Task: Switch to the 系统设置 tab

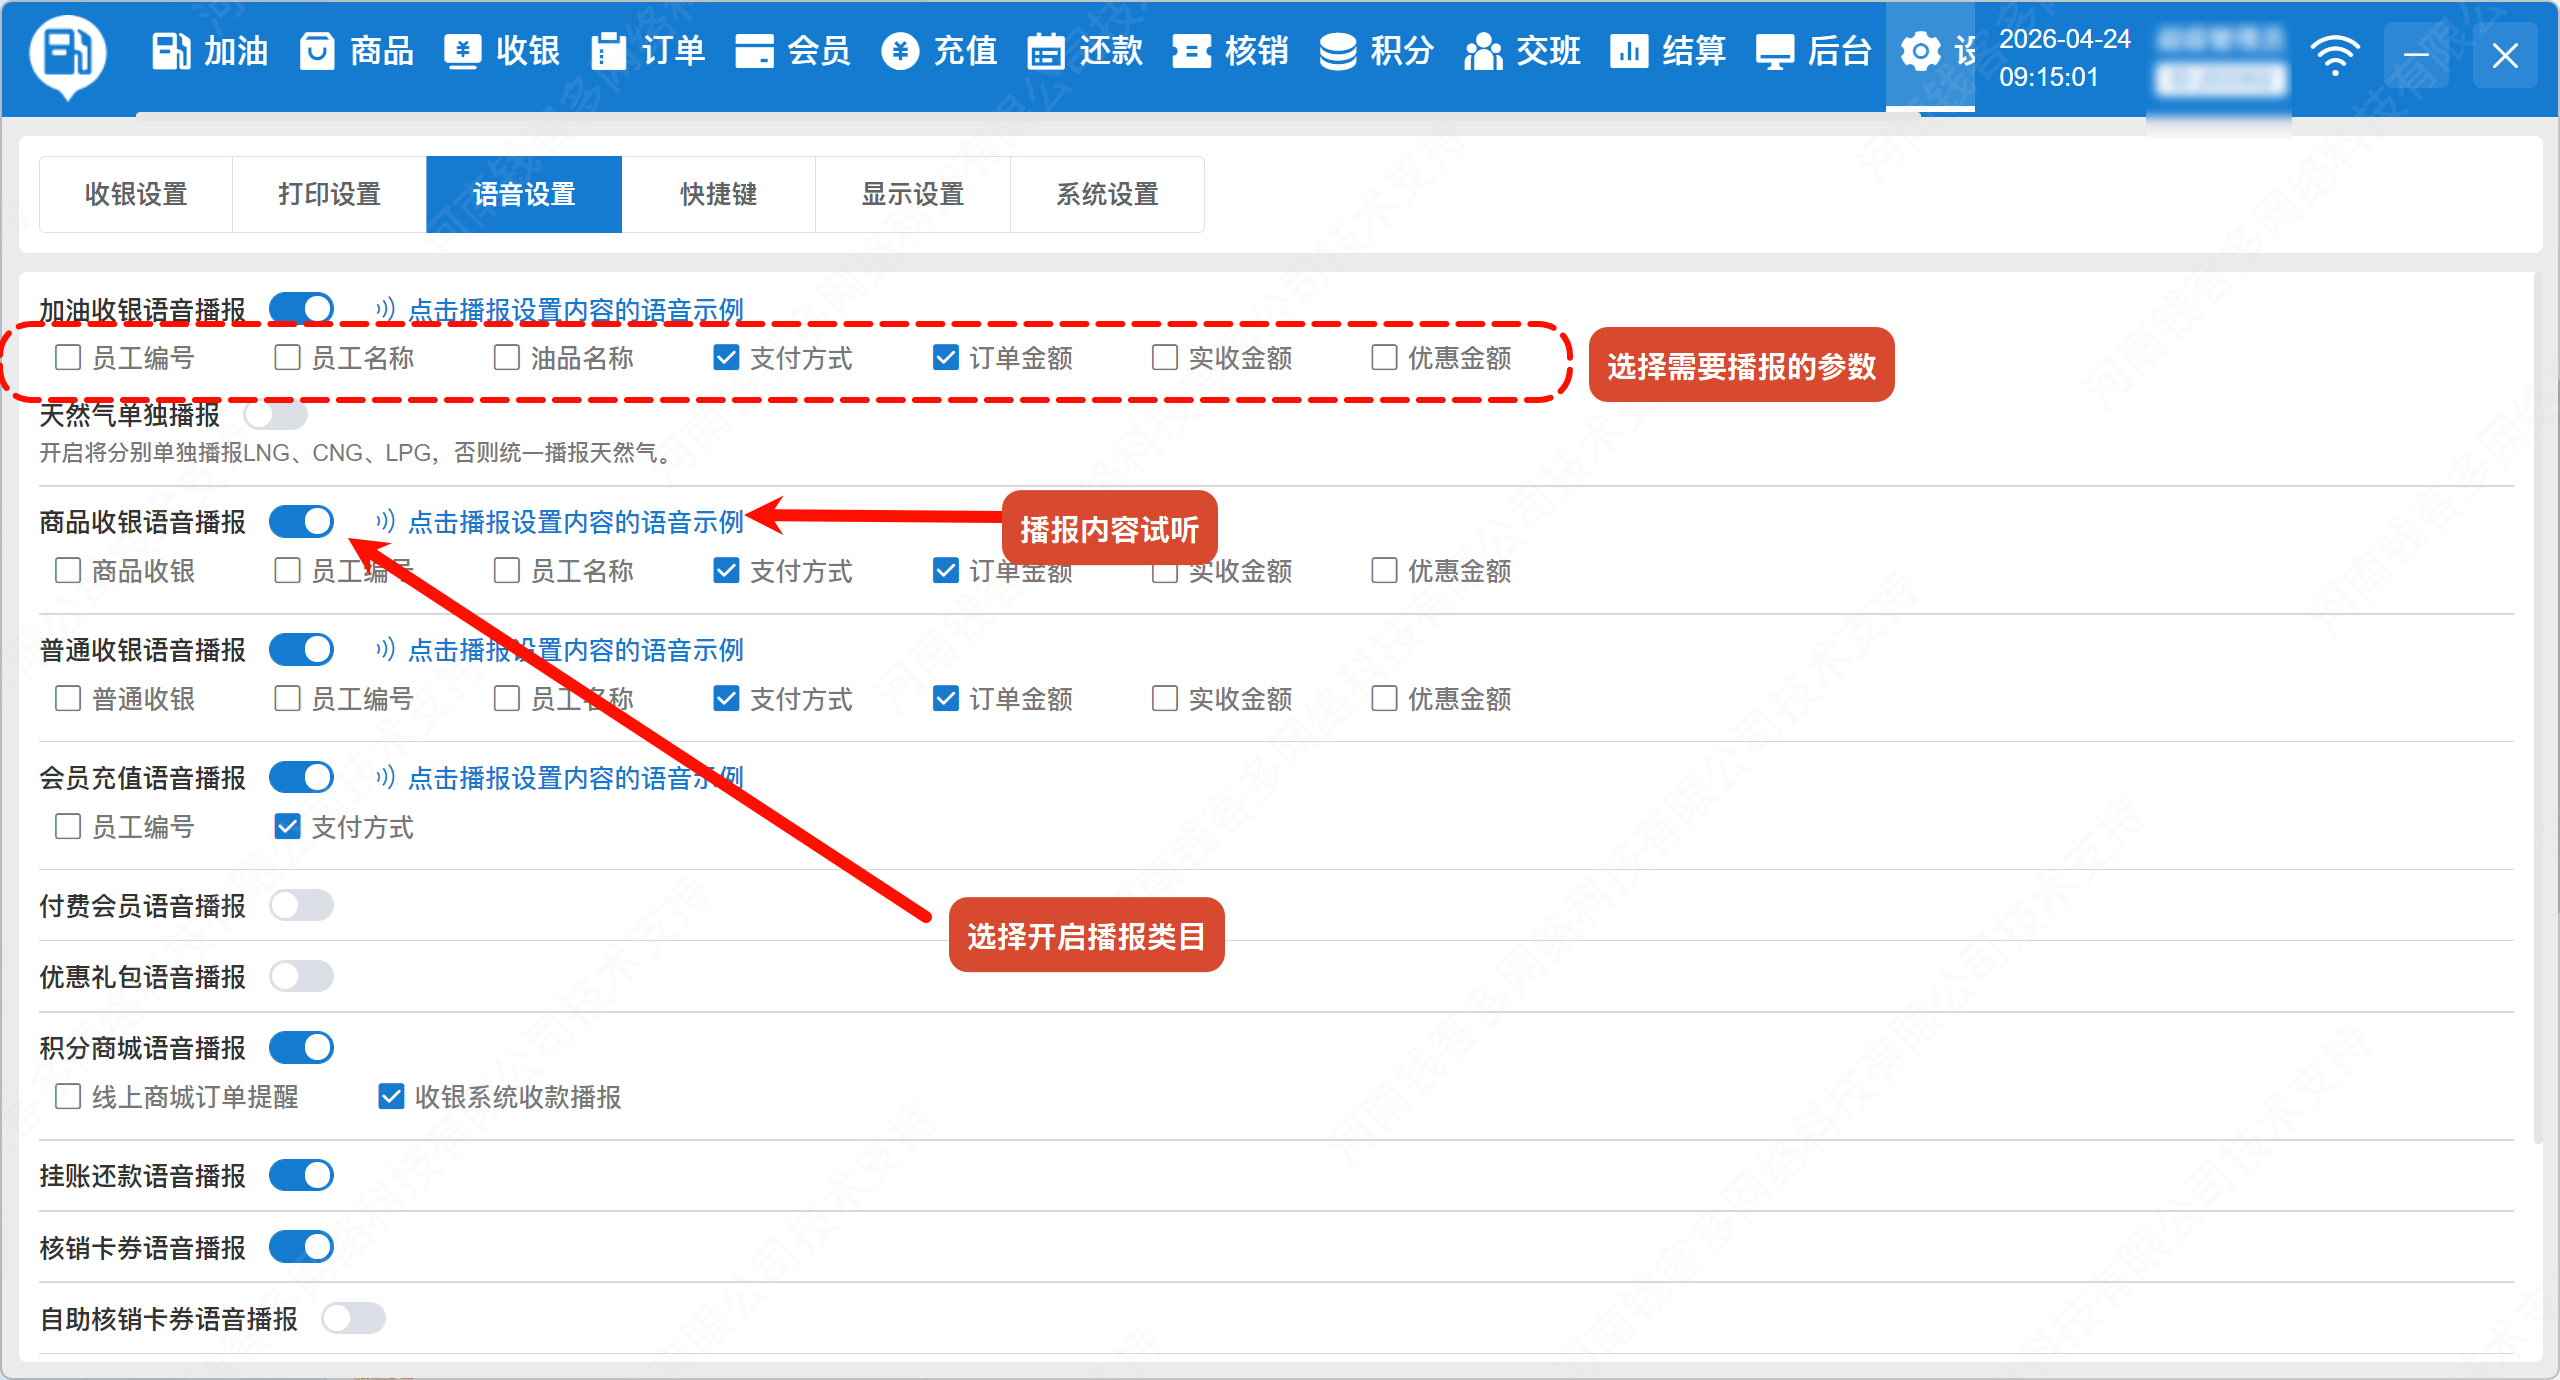Action: coord(1107,194)
